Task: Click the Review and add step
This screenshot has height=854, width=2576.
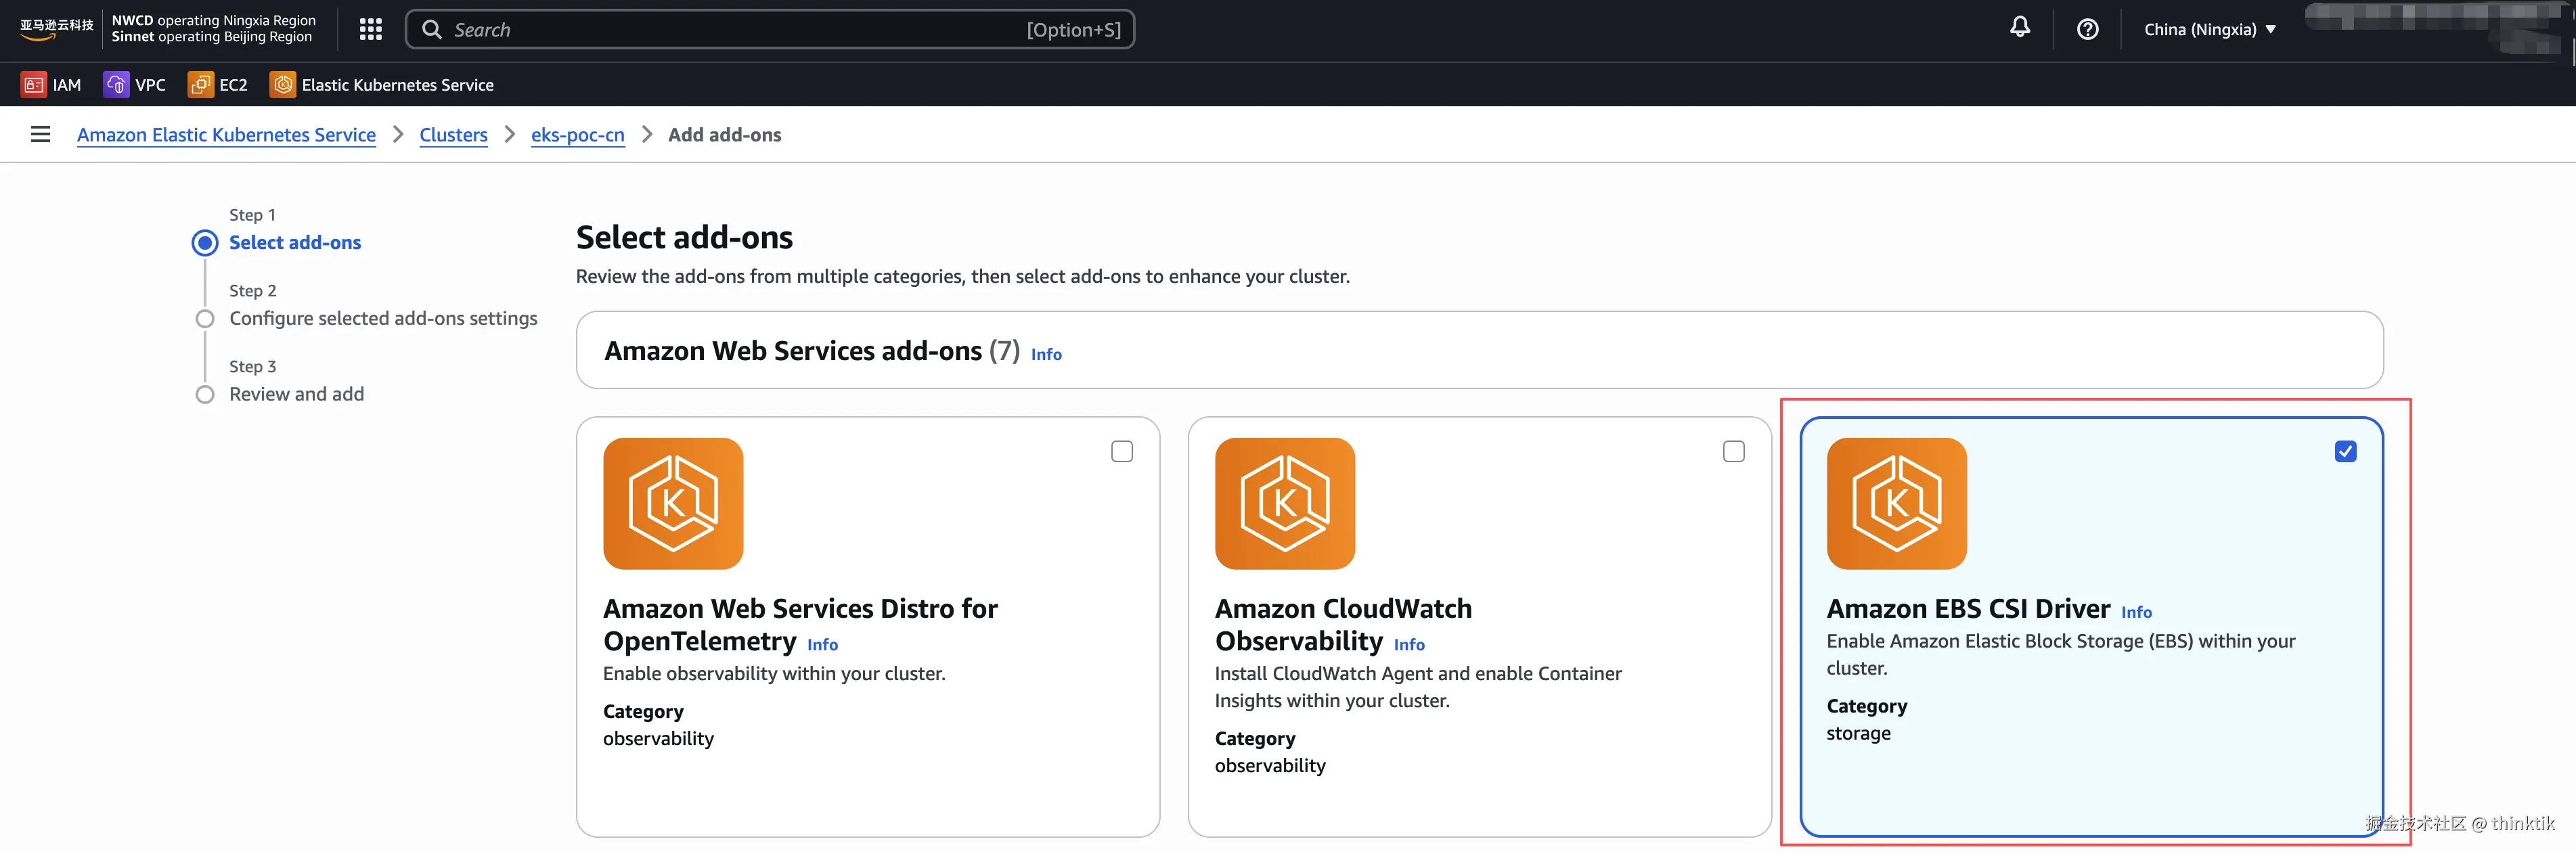Action: click(297, 395)
